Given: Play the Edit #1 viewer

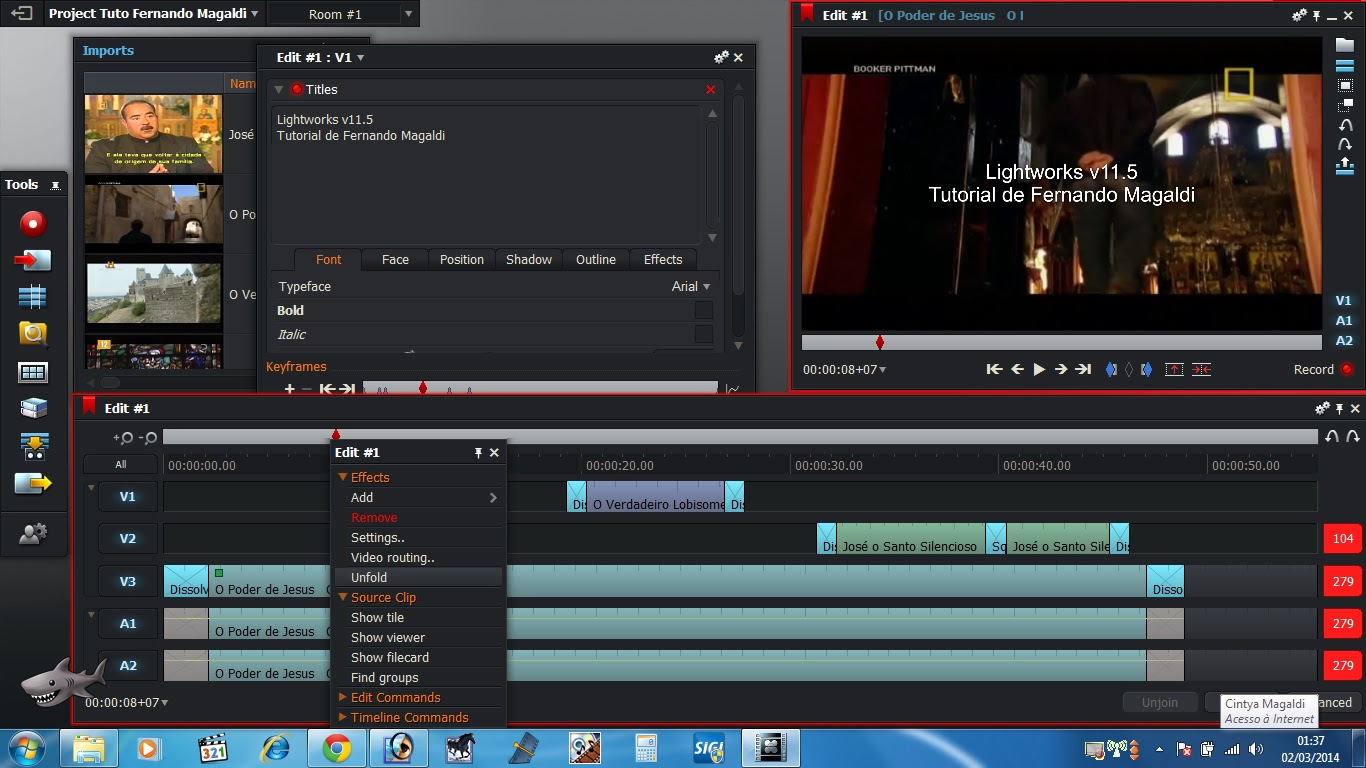Looking at the screenshot, I should pos(1039,369).
